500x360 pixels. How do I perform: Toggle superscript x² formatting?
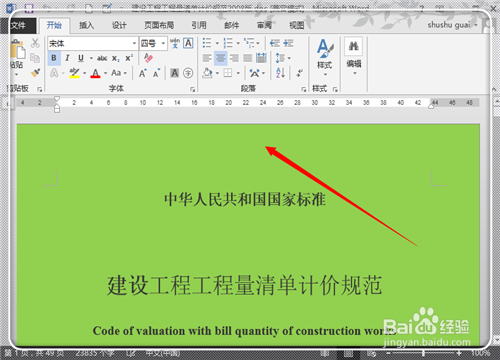pos(129,58)
